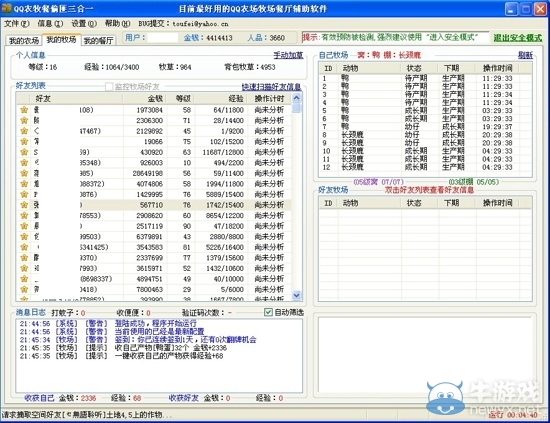Click the 手动加草 link

(x=288, y=55)
